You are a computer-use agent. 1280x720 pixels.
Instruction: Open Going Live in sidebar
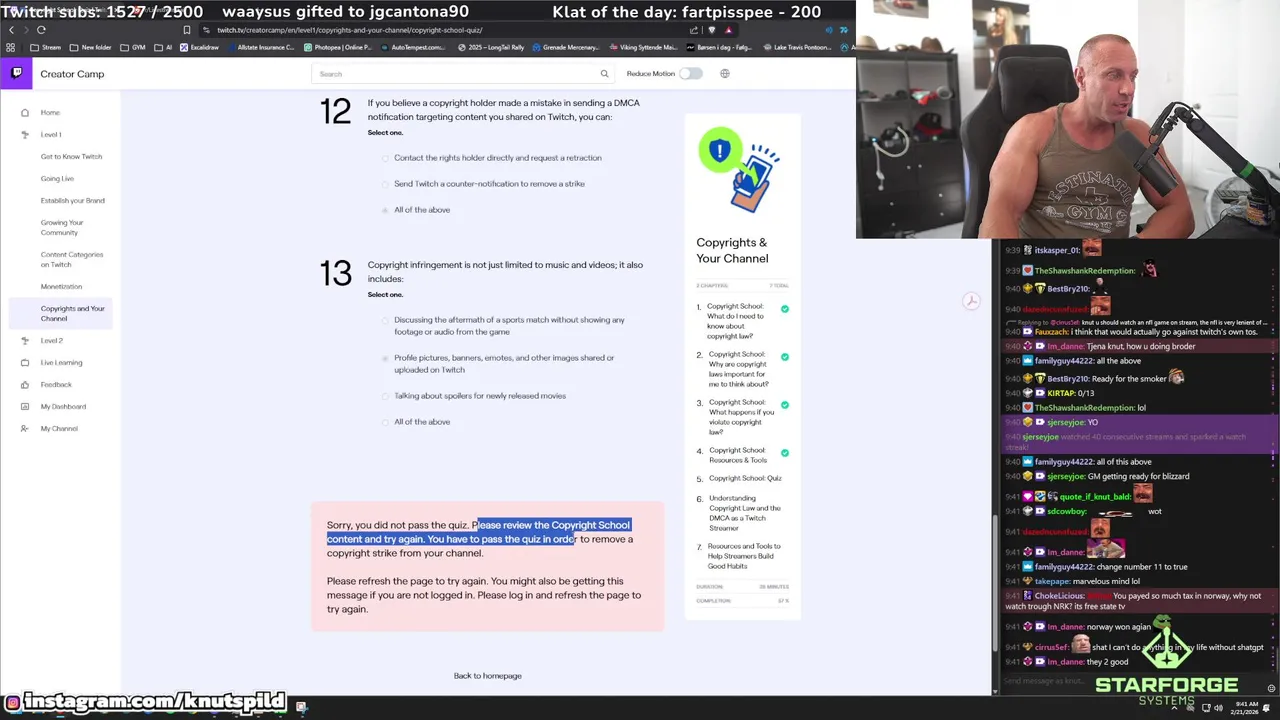pyautogui.click(x=57, y=178)
